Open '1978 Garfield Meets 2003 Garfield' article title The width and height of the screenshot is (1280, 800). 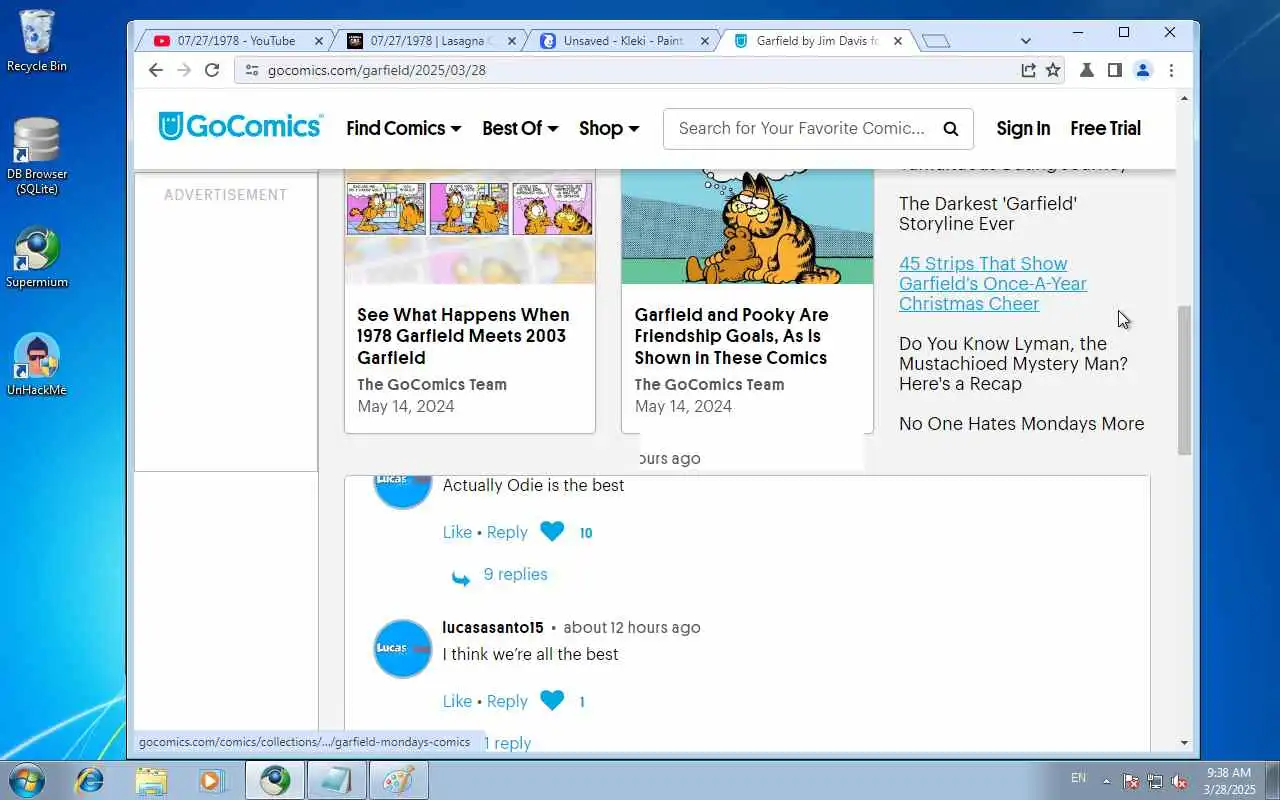tap(463, 336)
